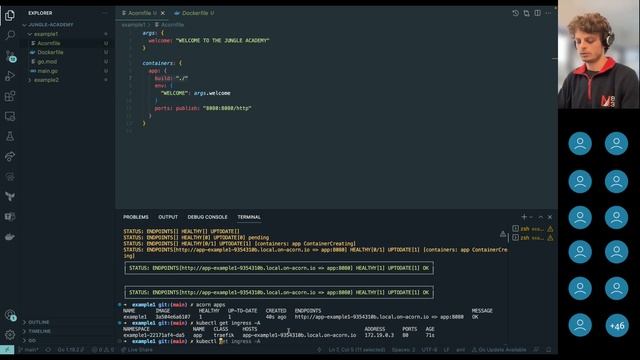This screenshot has width=640, height=360.
Task: Open the Remote Explorer view
Action: (x=10, y=116)
